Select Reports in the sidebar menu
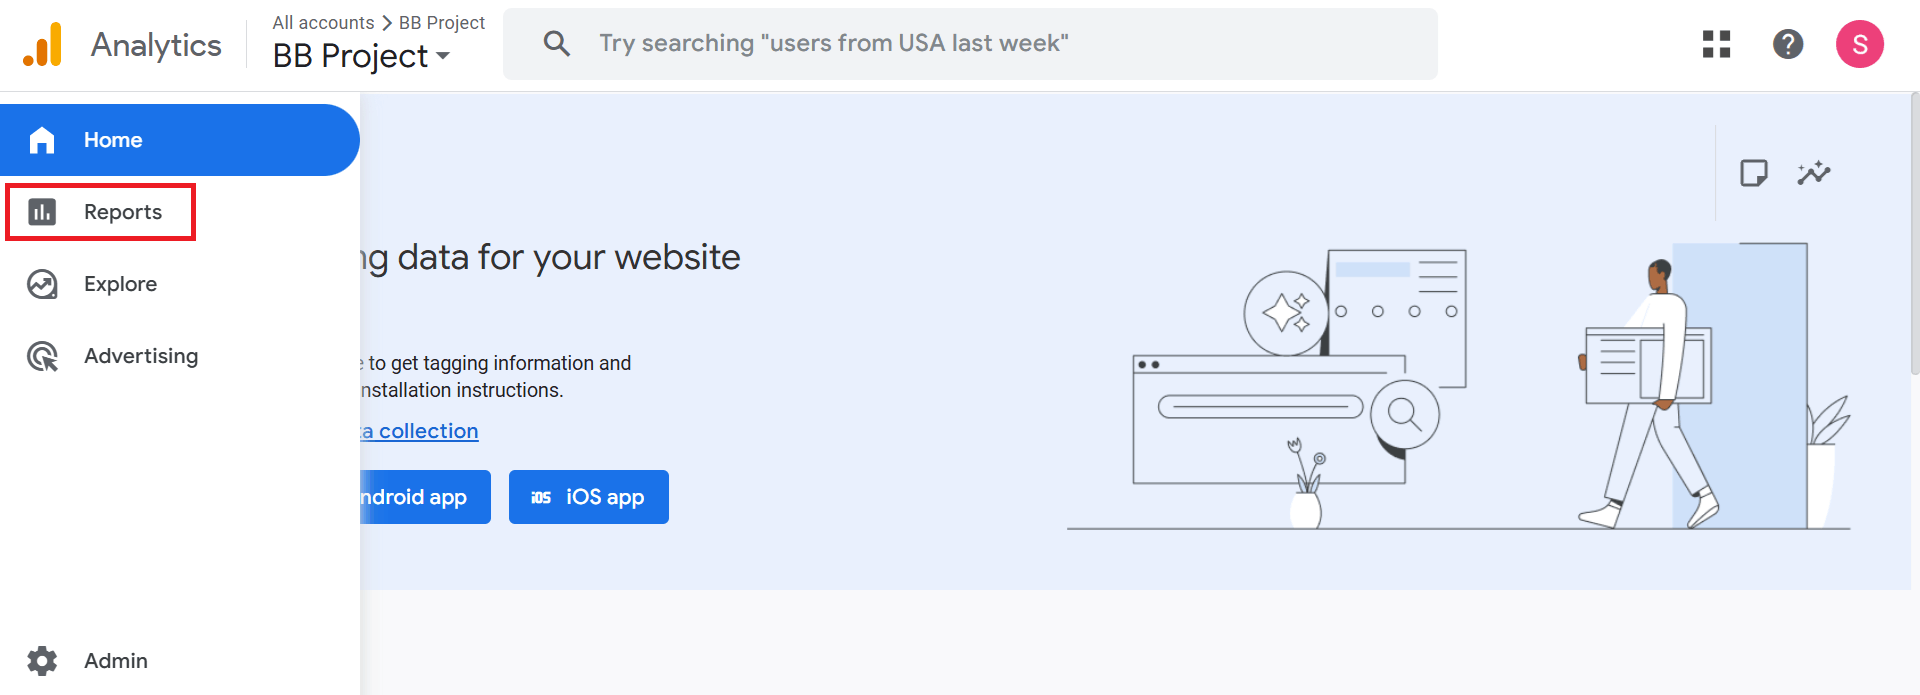 [x=122, y=212]
